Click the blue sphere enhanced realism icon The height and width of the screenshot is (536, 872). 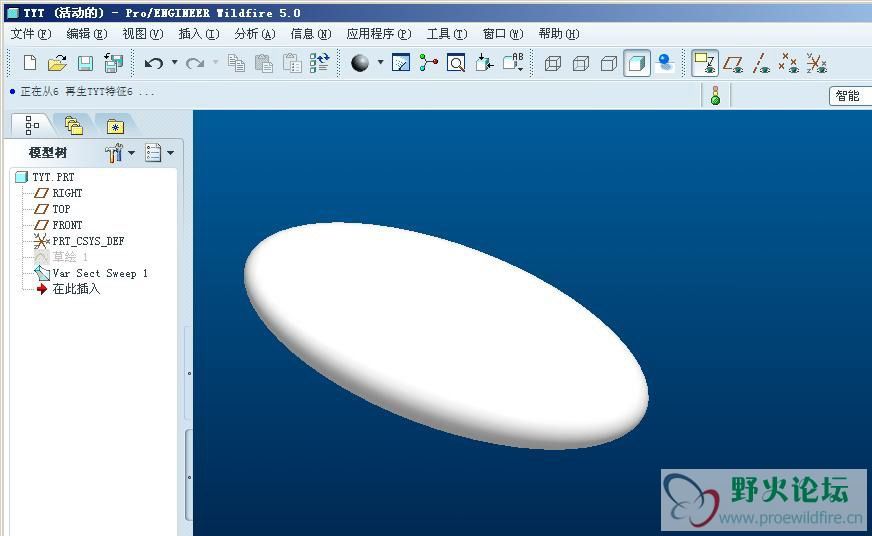pyautogui.click(x=665, y=63)
